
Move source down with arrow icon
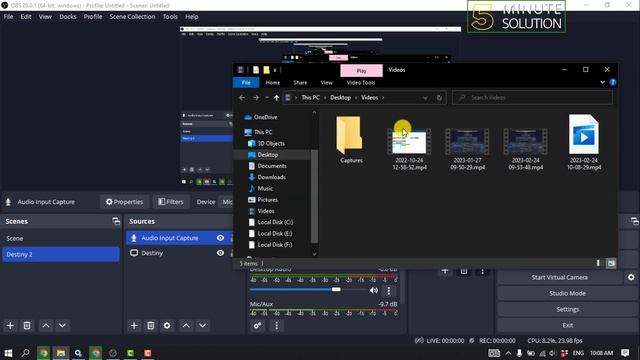(x=202, y=325)
